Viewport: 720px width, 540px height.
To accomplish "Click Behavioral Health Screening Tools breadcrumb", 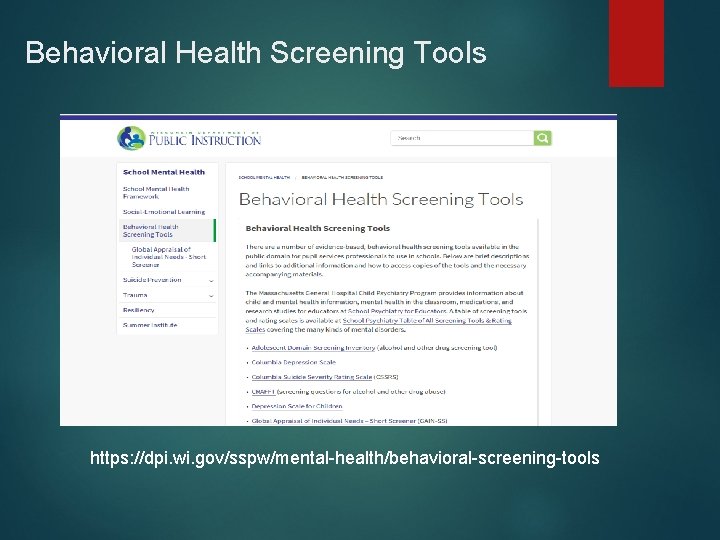I will (x=342, y=177).
